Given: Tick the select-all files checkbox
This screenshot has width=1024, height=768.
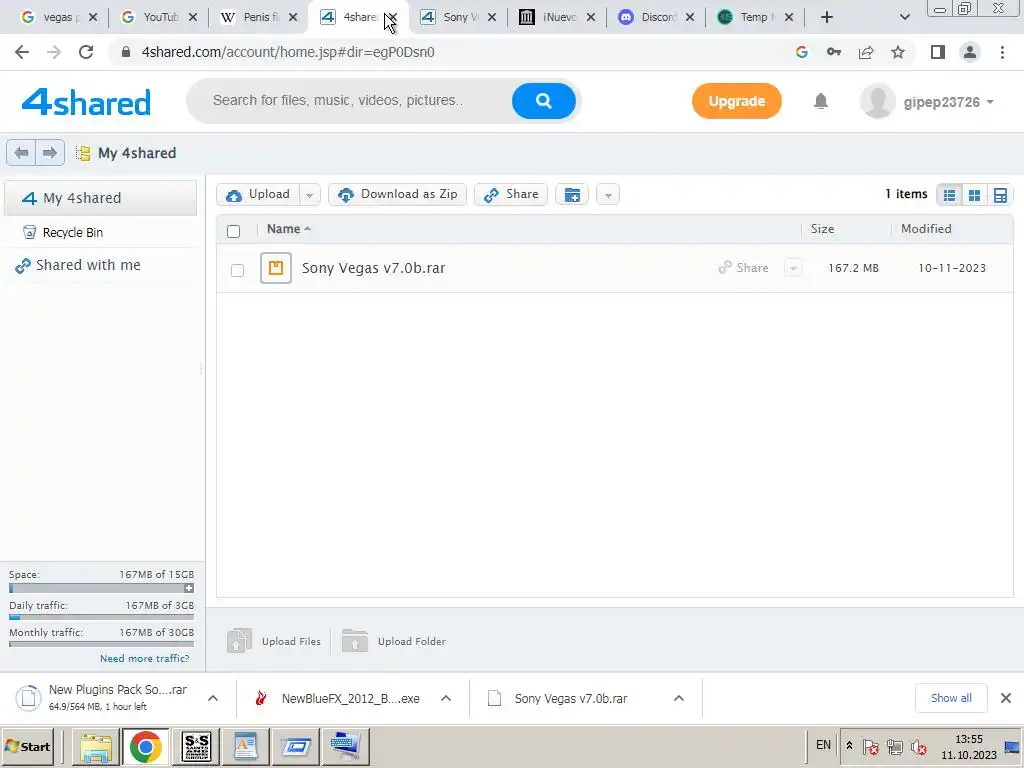Looking at the screenshot, I should point(233,231).
